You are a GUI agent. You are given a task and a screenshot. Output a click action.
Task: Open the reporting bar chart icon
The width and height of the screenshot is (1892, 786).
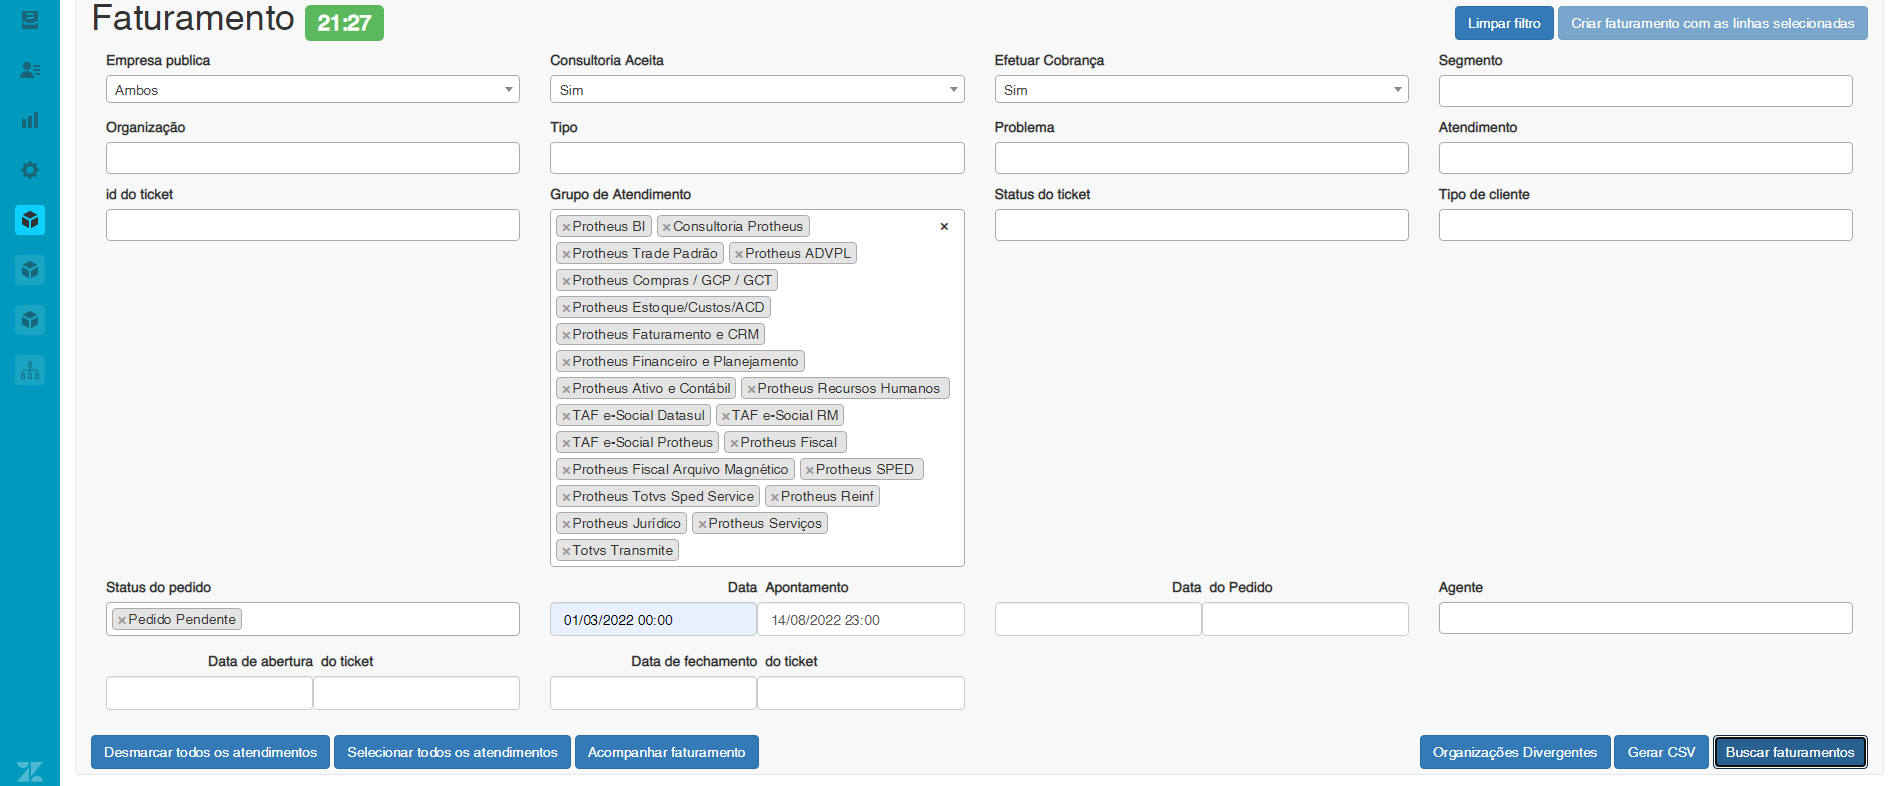[x=30, y=120]
